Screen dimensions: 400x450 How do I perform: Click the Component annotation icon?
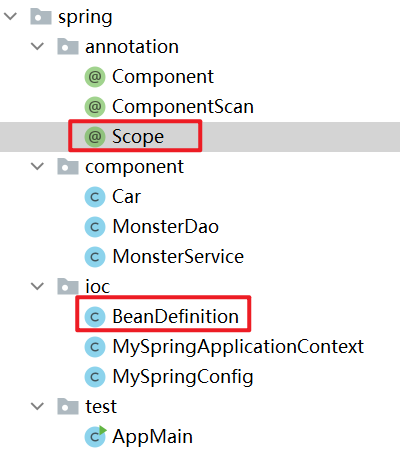coord(95,77)
